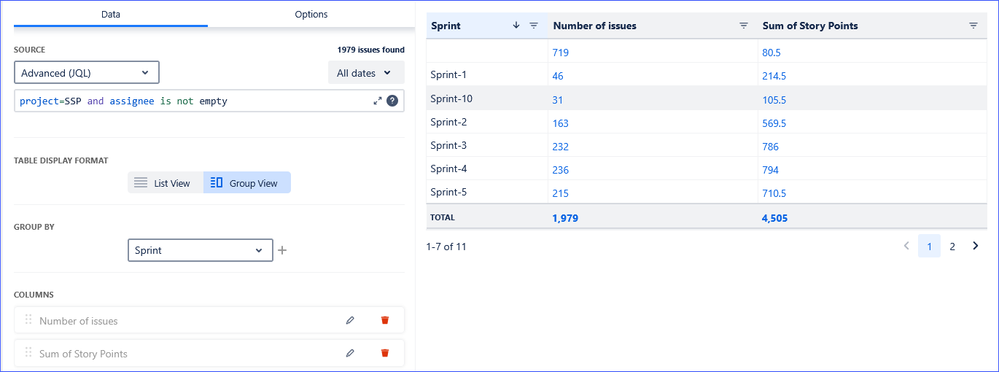Open the Advanced (JQL) source dropdown
The image size is (999, 372).
87,73
